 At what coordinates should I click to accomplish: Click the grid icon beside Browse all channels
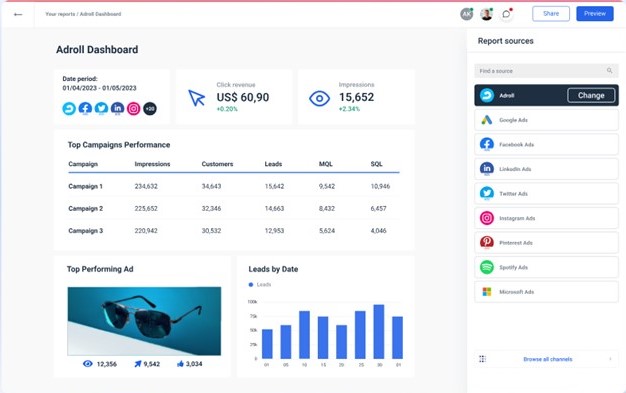482,359
